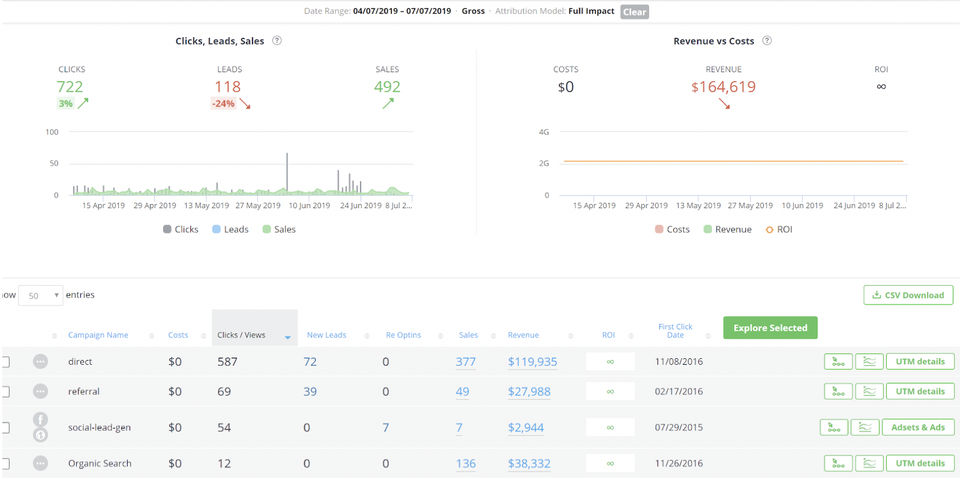Sort the table by New Leads
This screenshot has height=479, width=960.
pos(326,335)
